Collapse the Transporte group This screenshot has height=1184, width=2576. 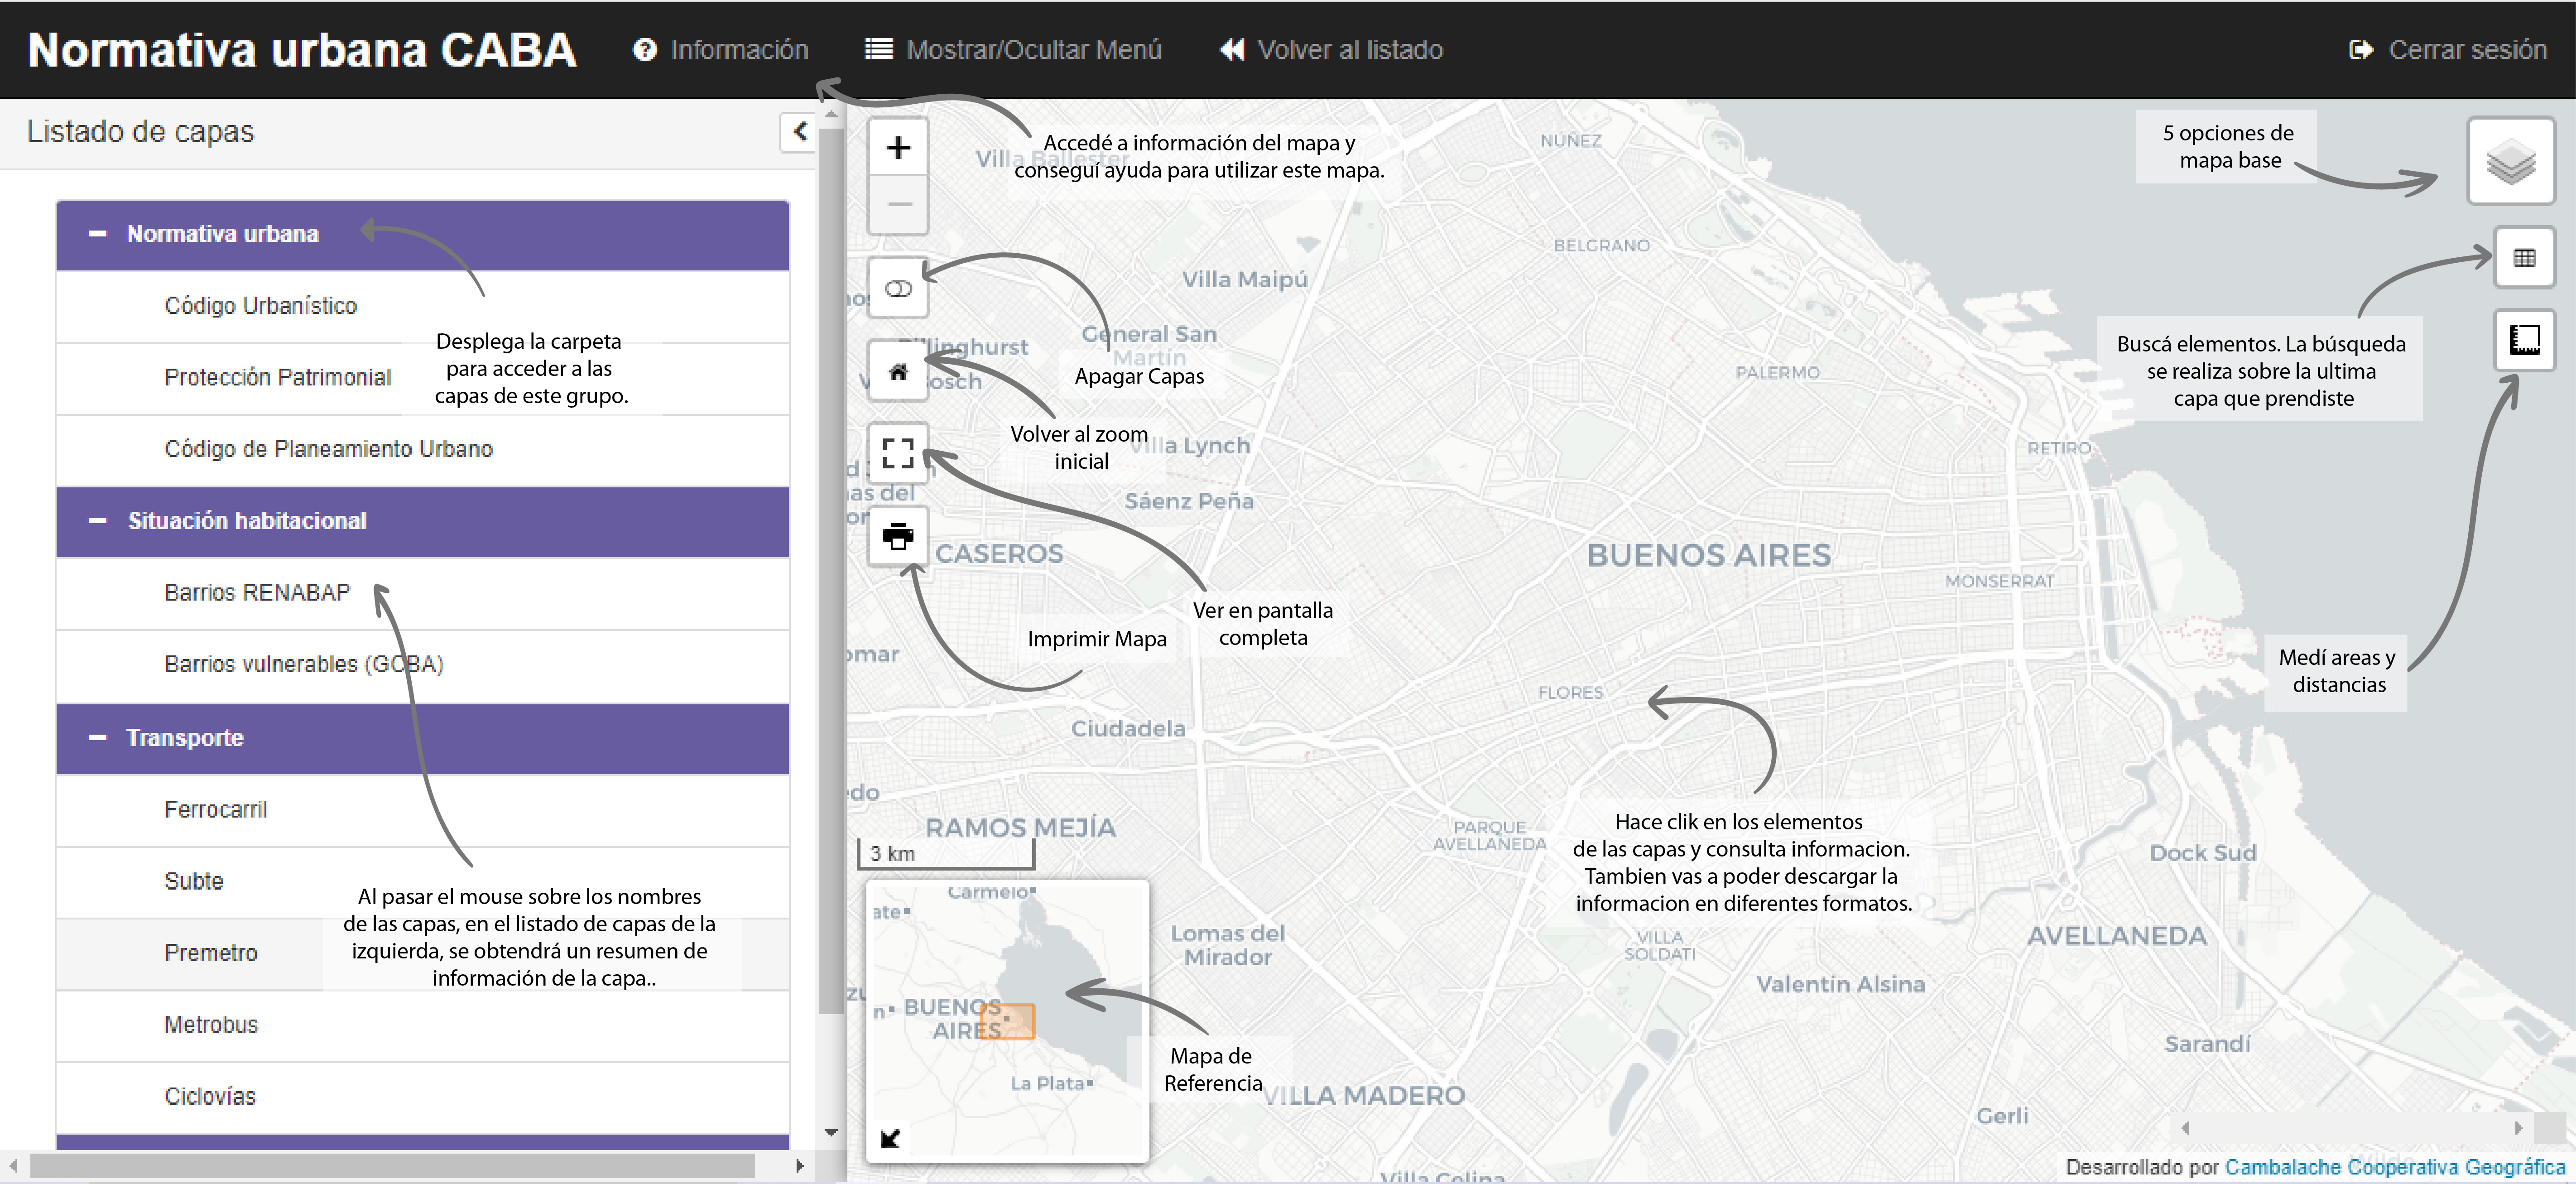(422, 739)
